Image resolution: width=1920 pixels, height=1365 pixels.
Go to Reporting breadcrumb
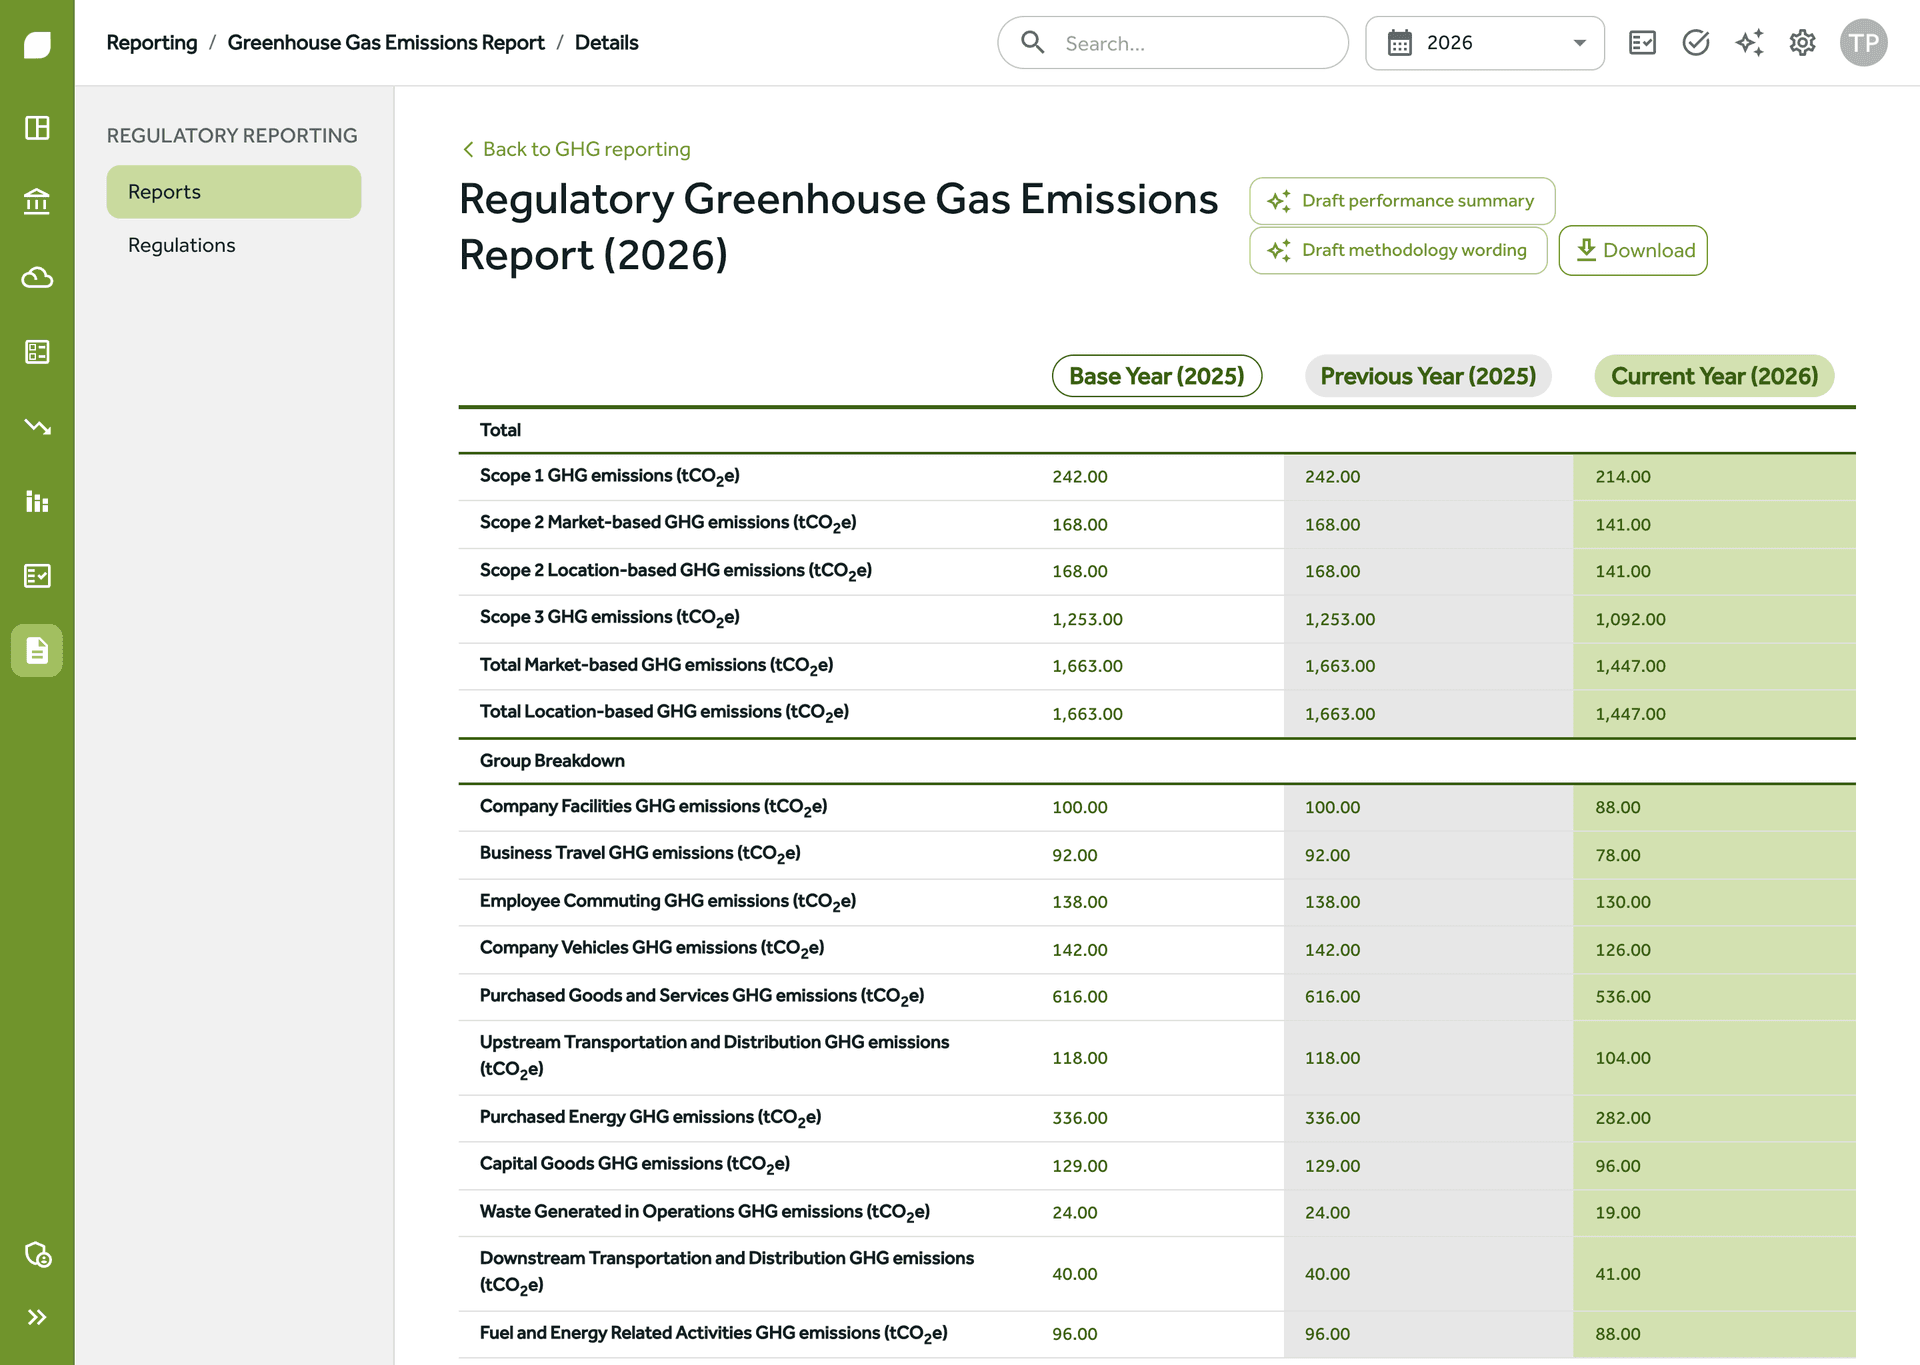click(x=152, y=42)
